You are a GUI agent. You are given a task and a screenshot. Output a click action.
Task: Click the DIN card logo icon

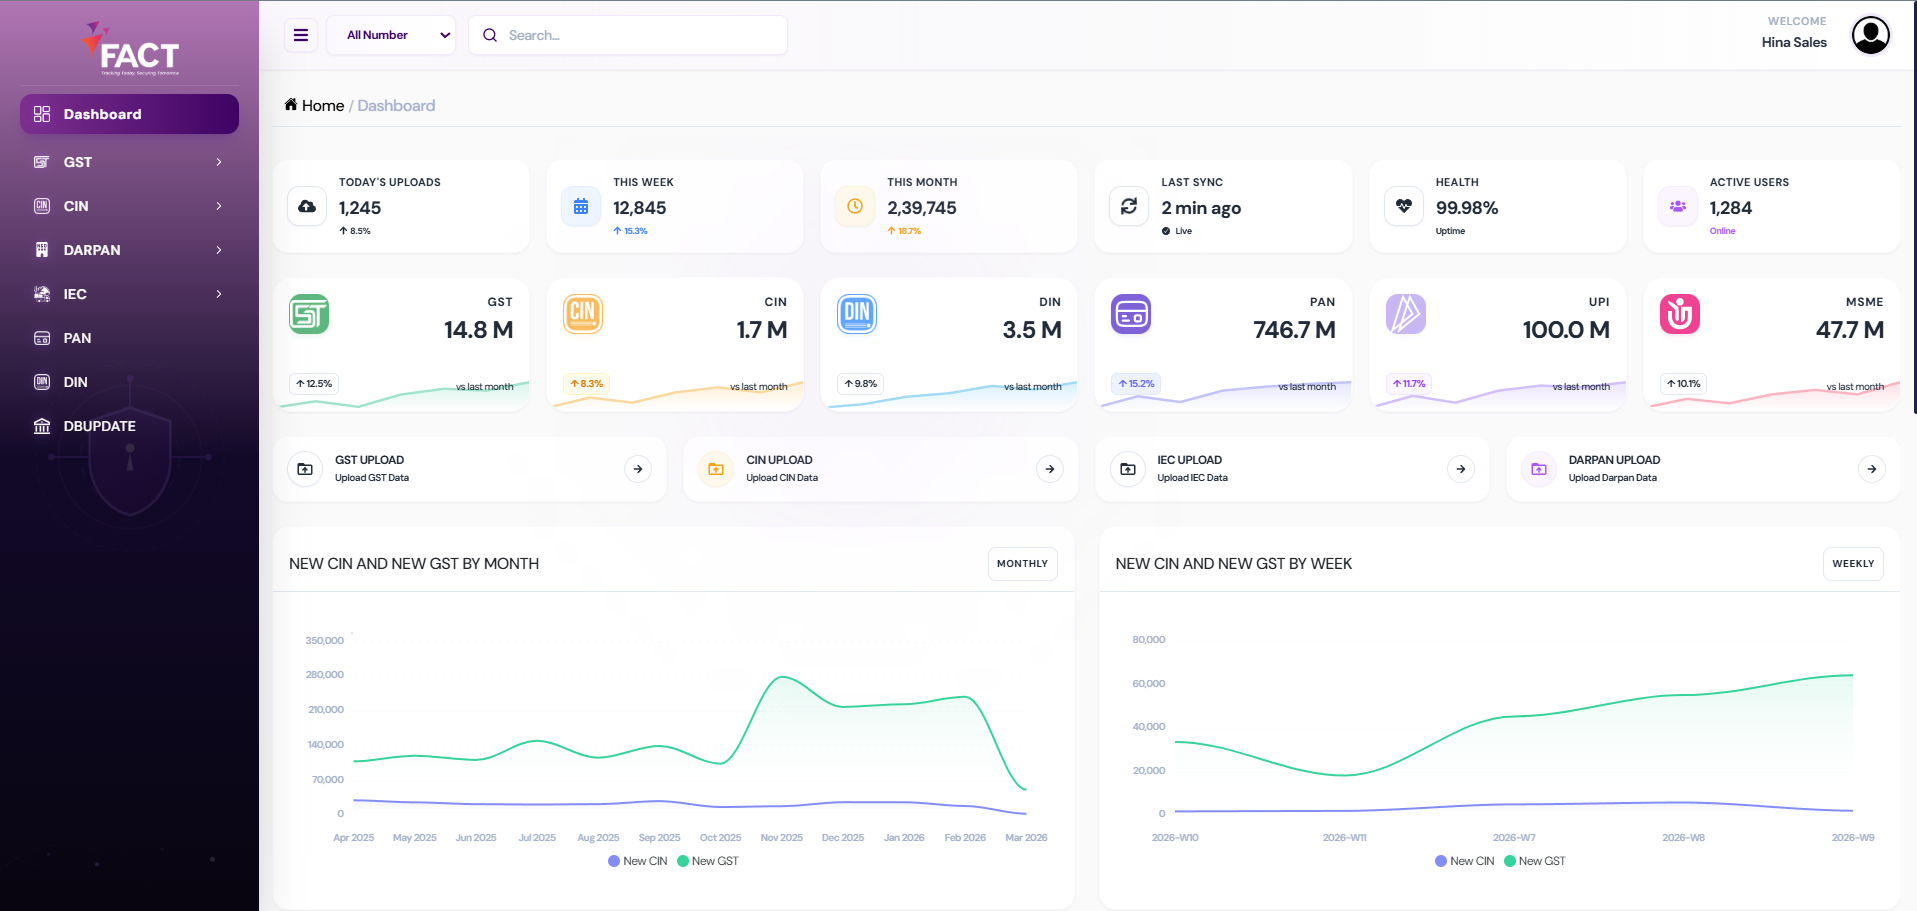coord(857,314)
